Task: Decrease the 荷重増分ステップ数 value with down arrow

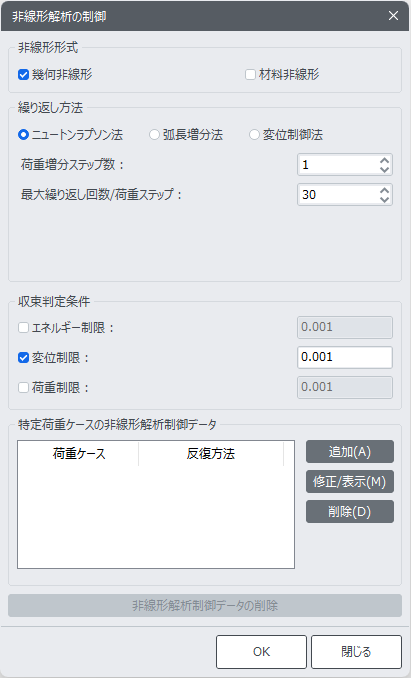Action: [384, 169]
